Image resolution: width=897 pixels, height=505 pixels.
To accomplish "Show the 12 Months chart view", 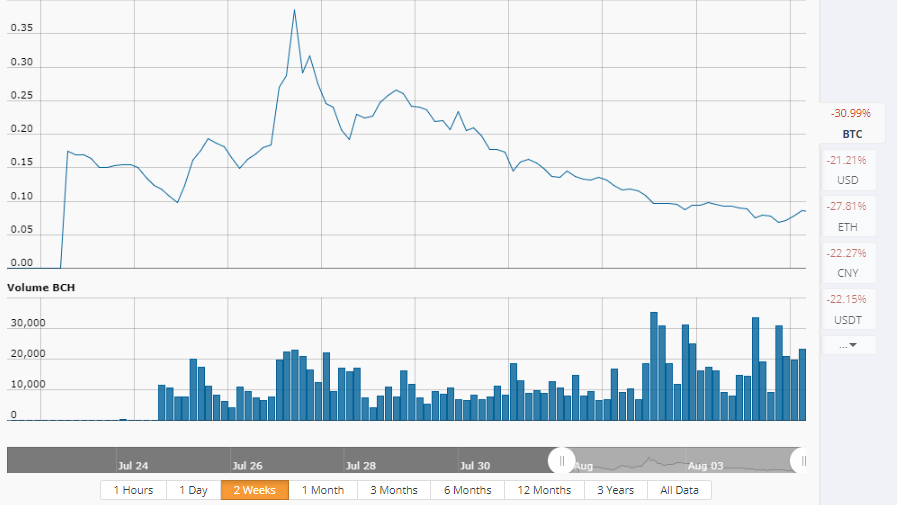I will pyautogui.click(x=544, y=490).
